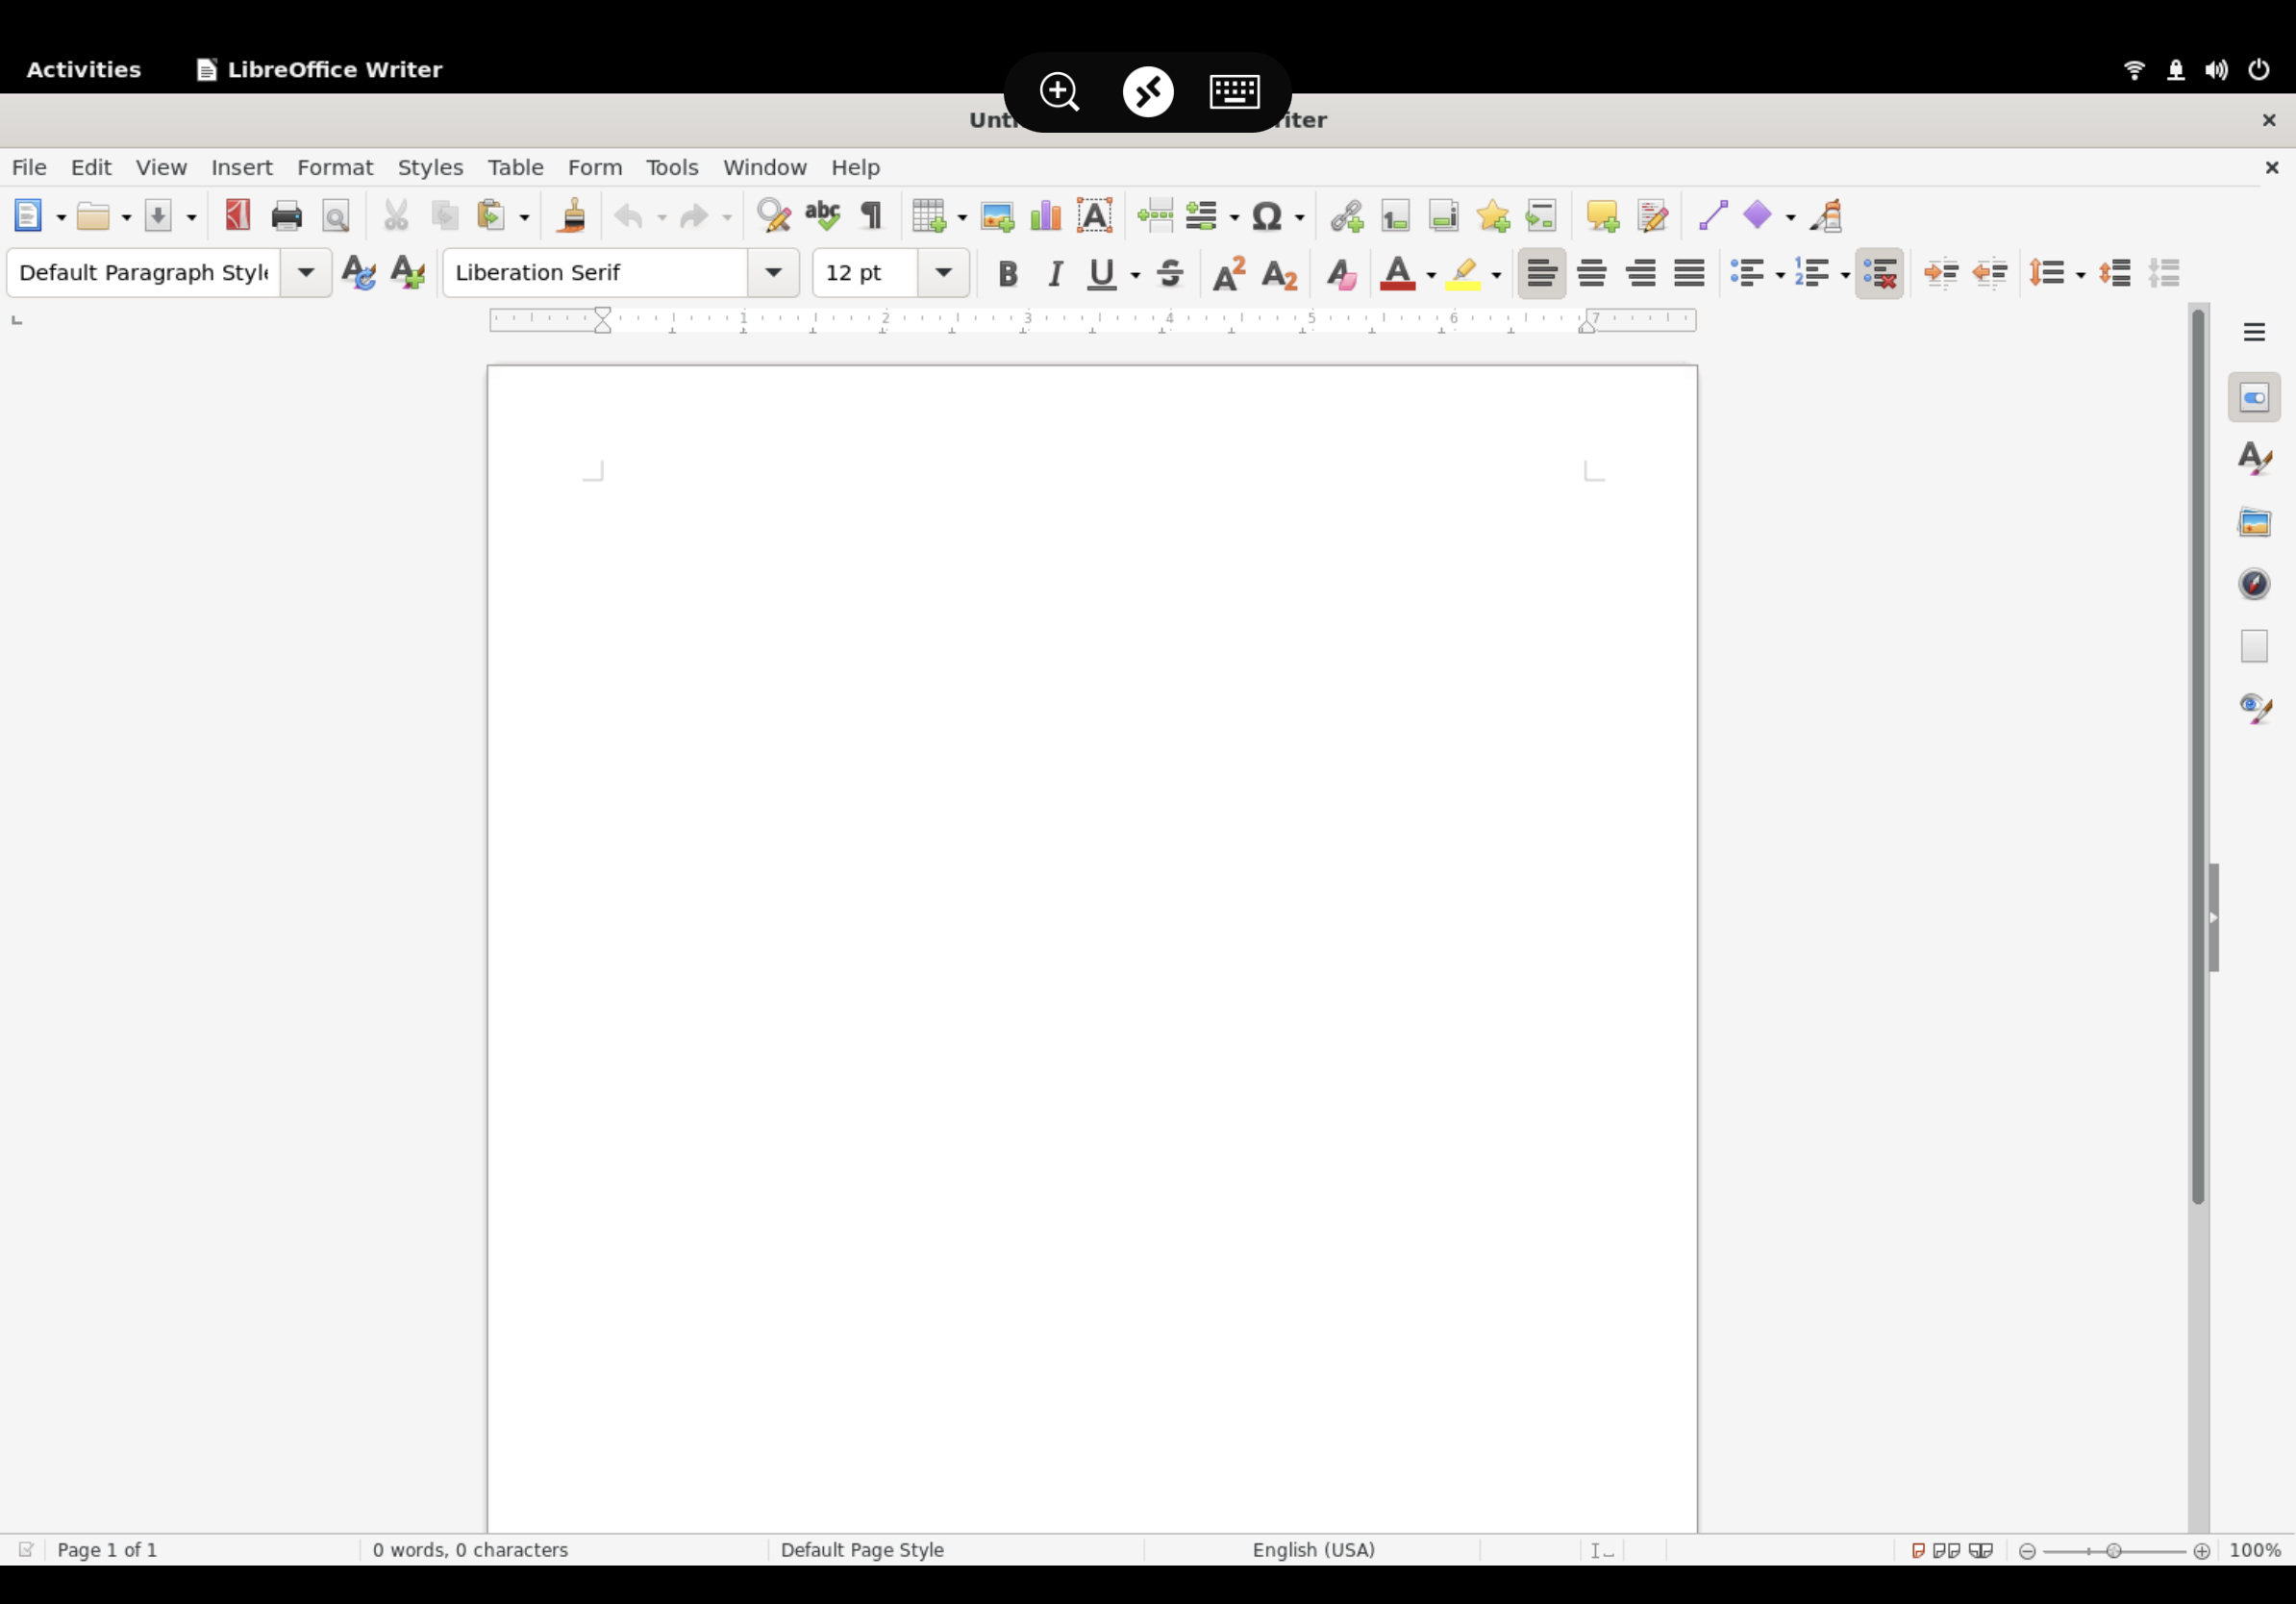Click the Insert Chart icon
This screenshot has height=1604, width=2296.
coord(1045,216)
